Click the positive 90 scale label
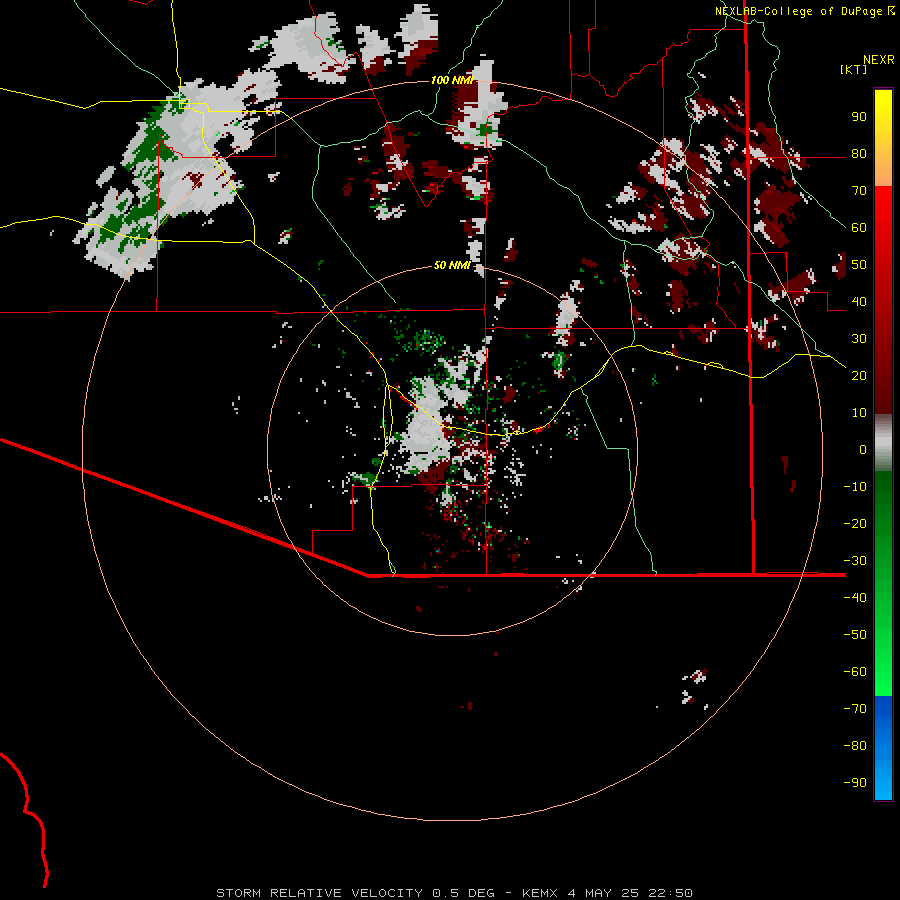Screen dimensions: 900x900 (x=859, y=117)
